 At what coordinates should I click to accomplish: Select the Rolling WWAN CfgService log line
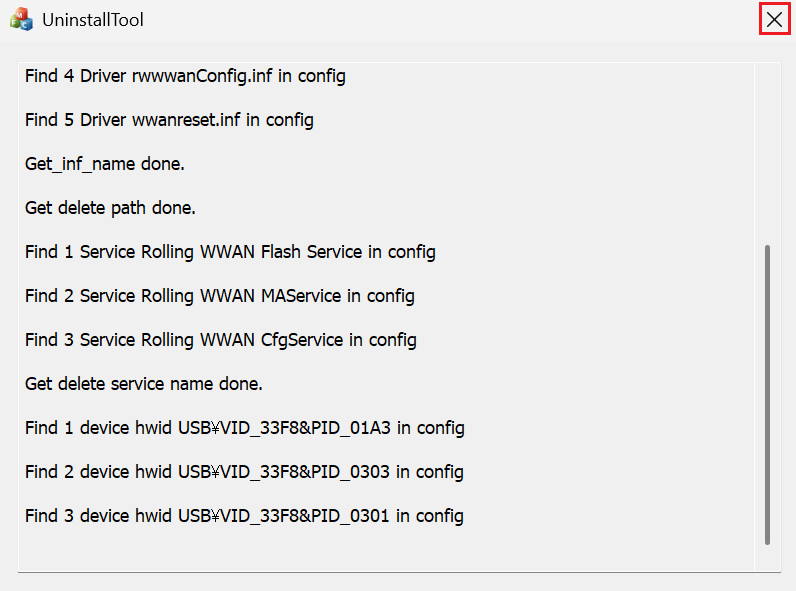pos(221,340)
